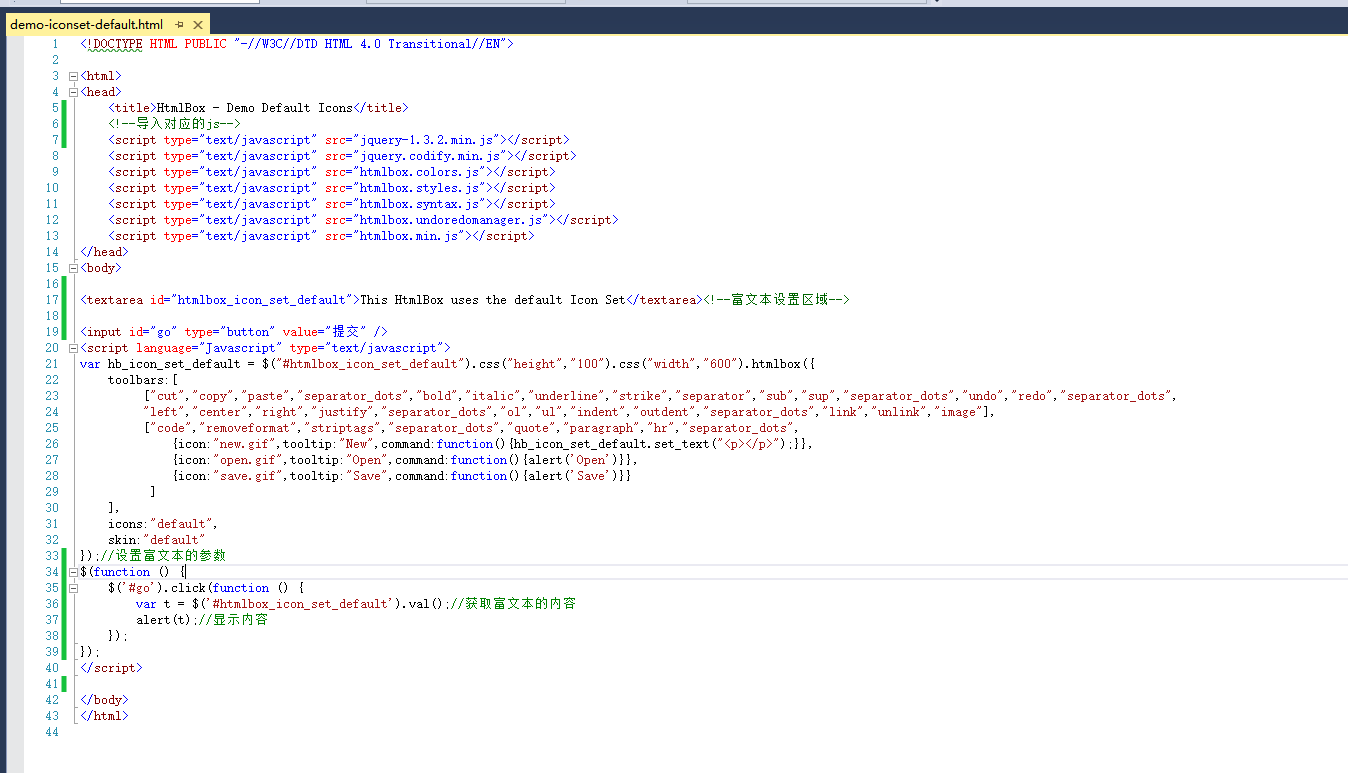Click the "paste" toolbar string
This screenshot has height=773, width=1348.
[x=266, y=396]
